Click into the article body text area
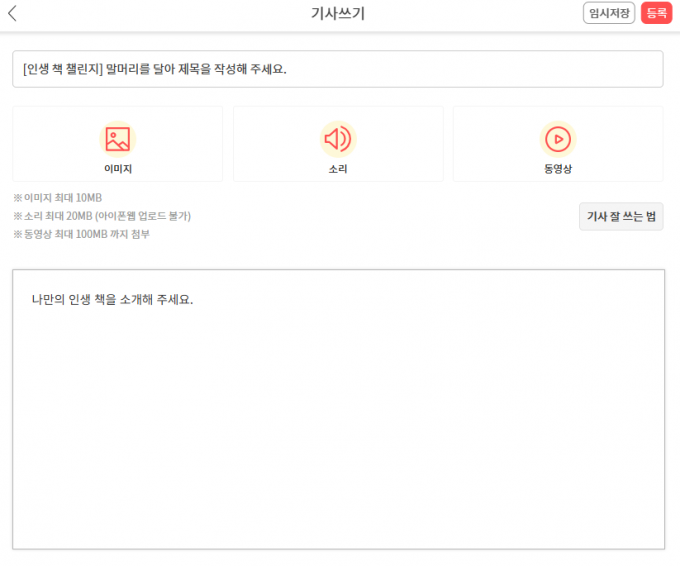This screenshot has width=680, height=566. (x=339, y=409)
